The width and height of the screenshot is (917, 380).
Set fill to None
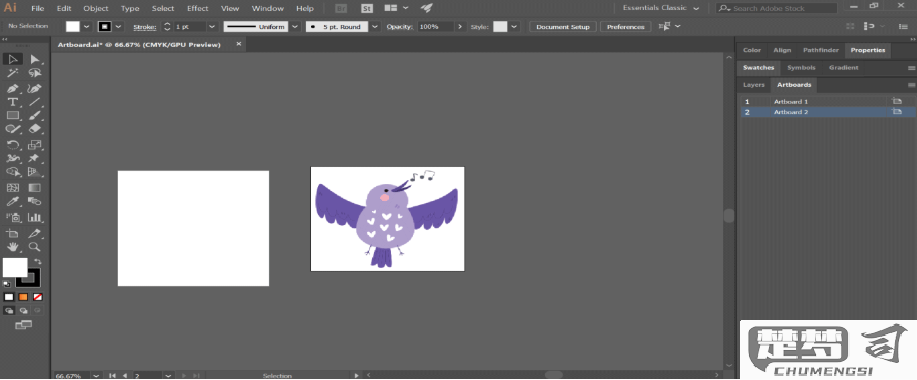coord(37,297)
